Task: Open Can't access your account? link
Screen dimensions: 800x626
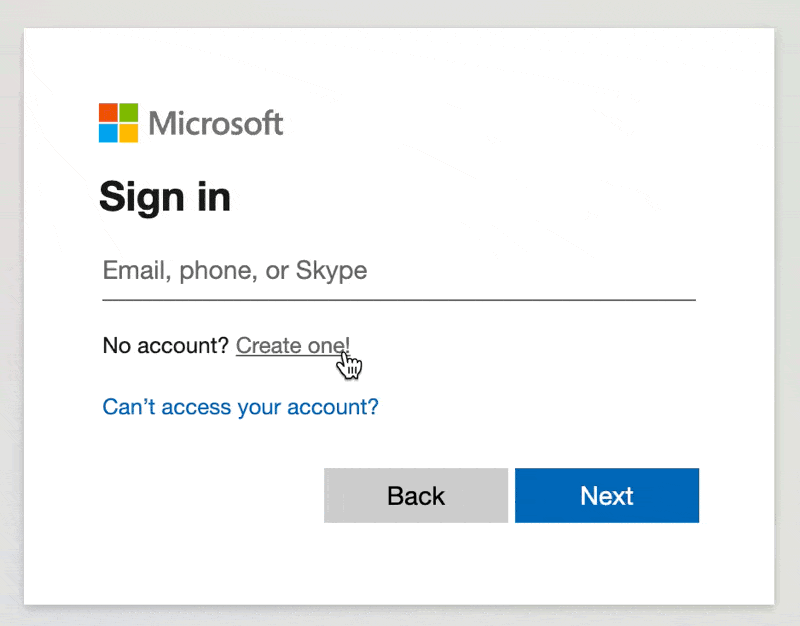Action: click(x=240, y=407)
